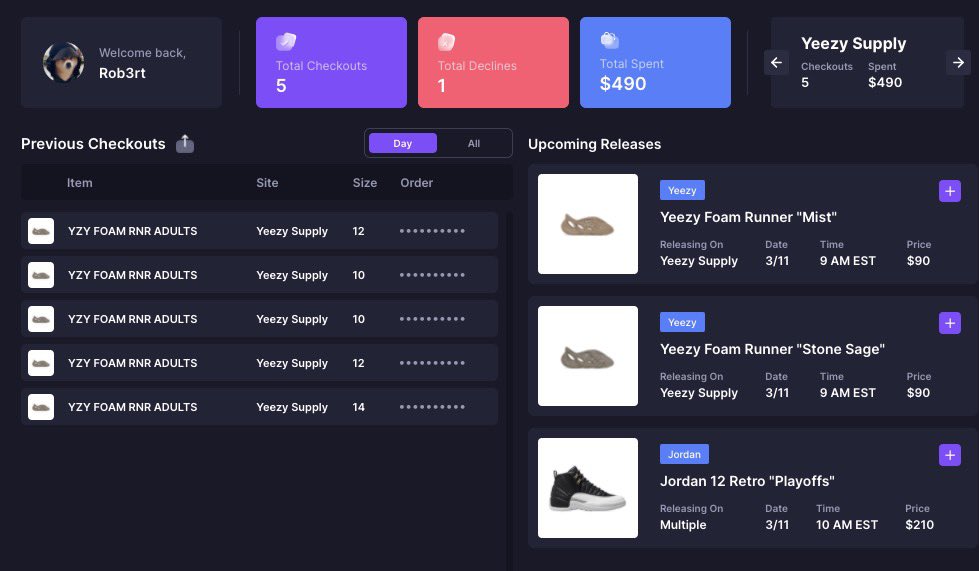Click the Total Spent shopping bag icon
The width and height of the screenshot is (979, 571).
[609, 40]
